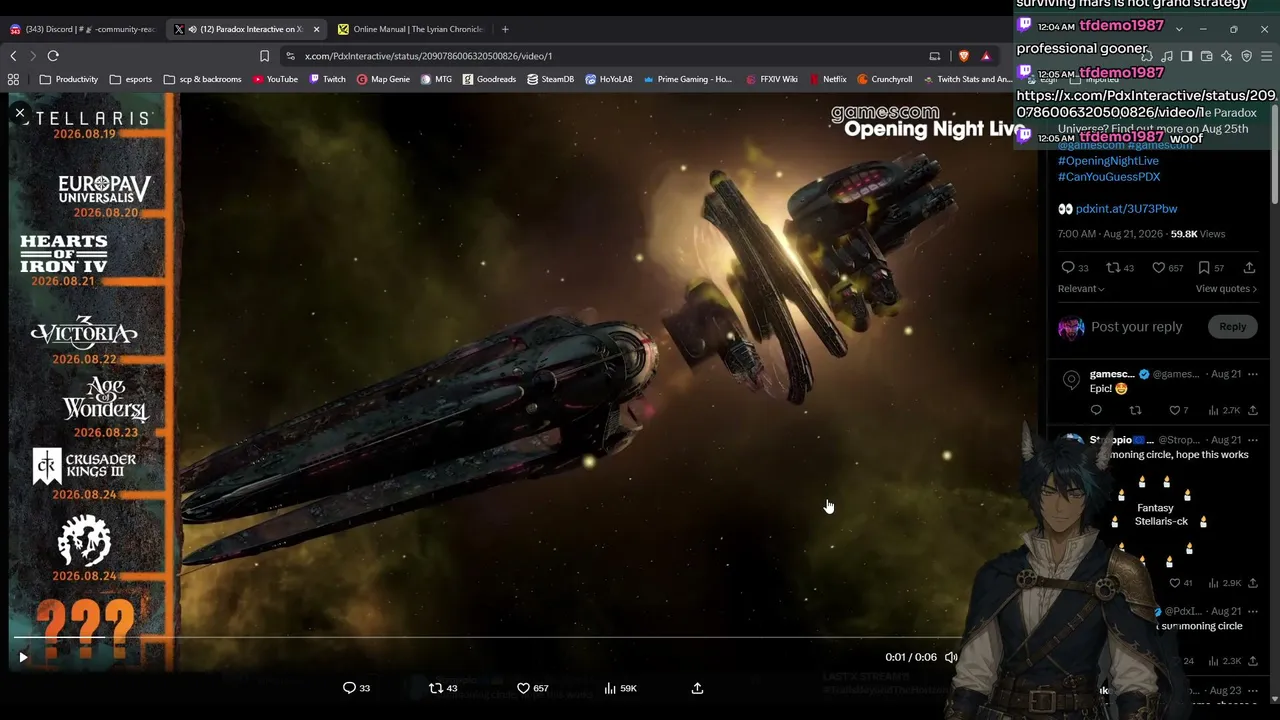This screenshot has width=1280, height=720.
Task: Share the post from the sidebar
Action: 1249,268
